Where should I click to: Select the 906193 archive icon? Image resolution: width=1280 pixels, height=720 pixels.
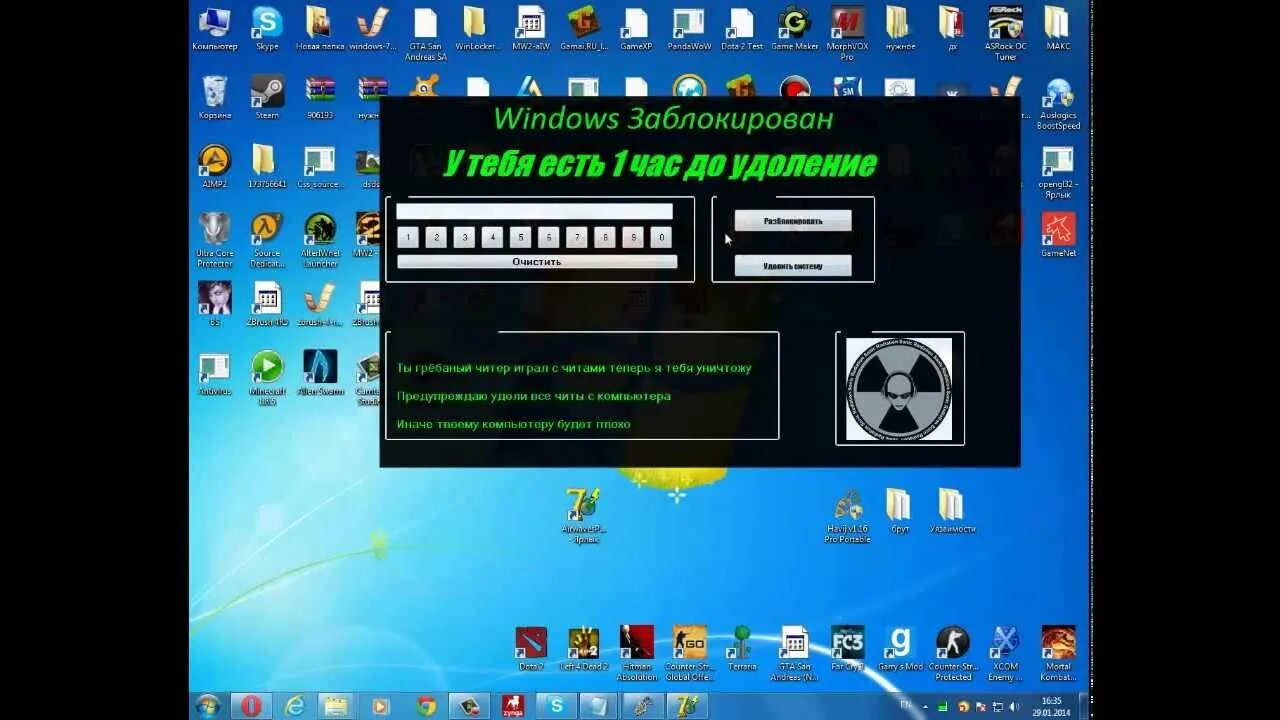click(x=320, y=98)
